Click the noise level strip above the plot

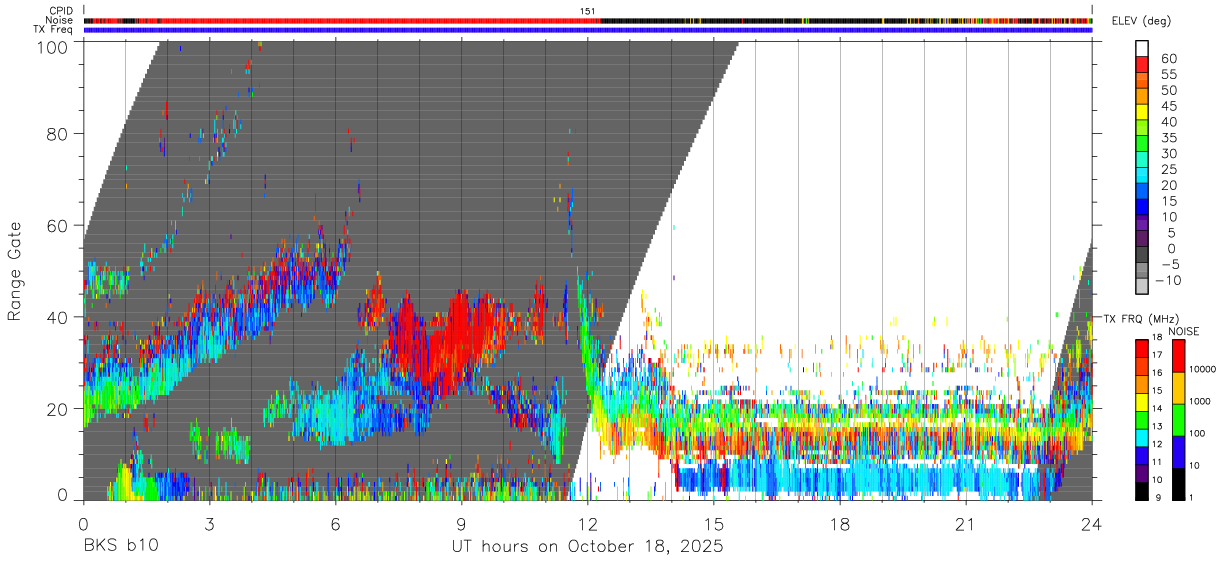tap(588, 20)
